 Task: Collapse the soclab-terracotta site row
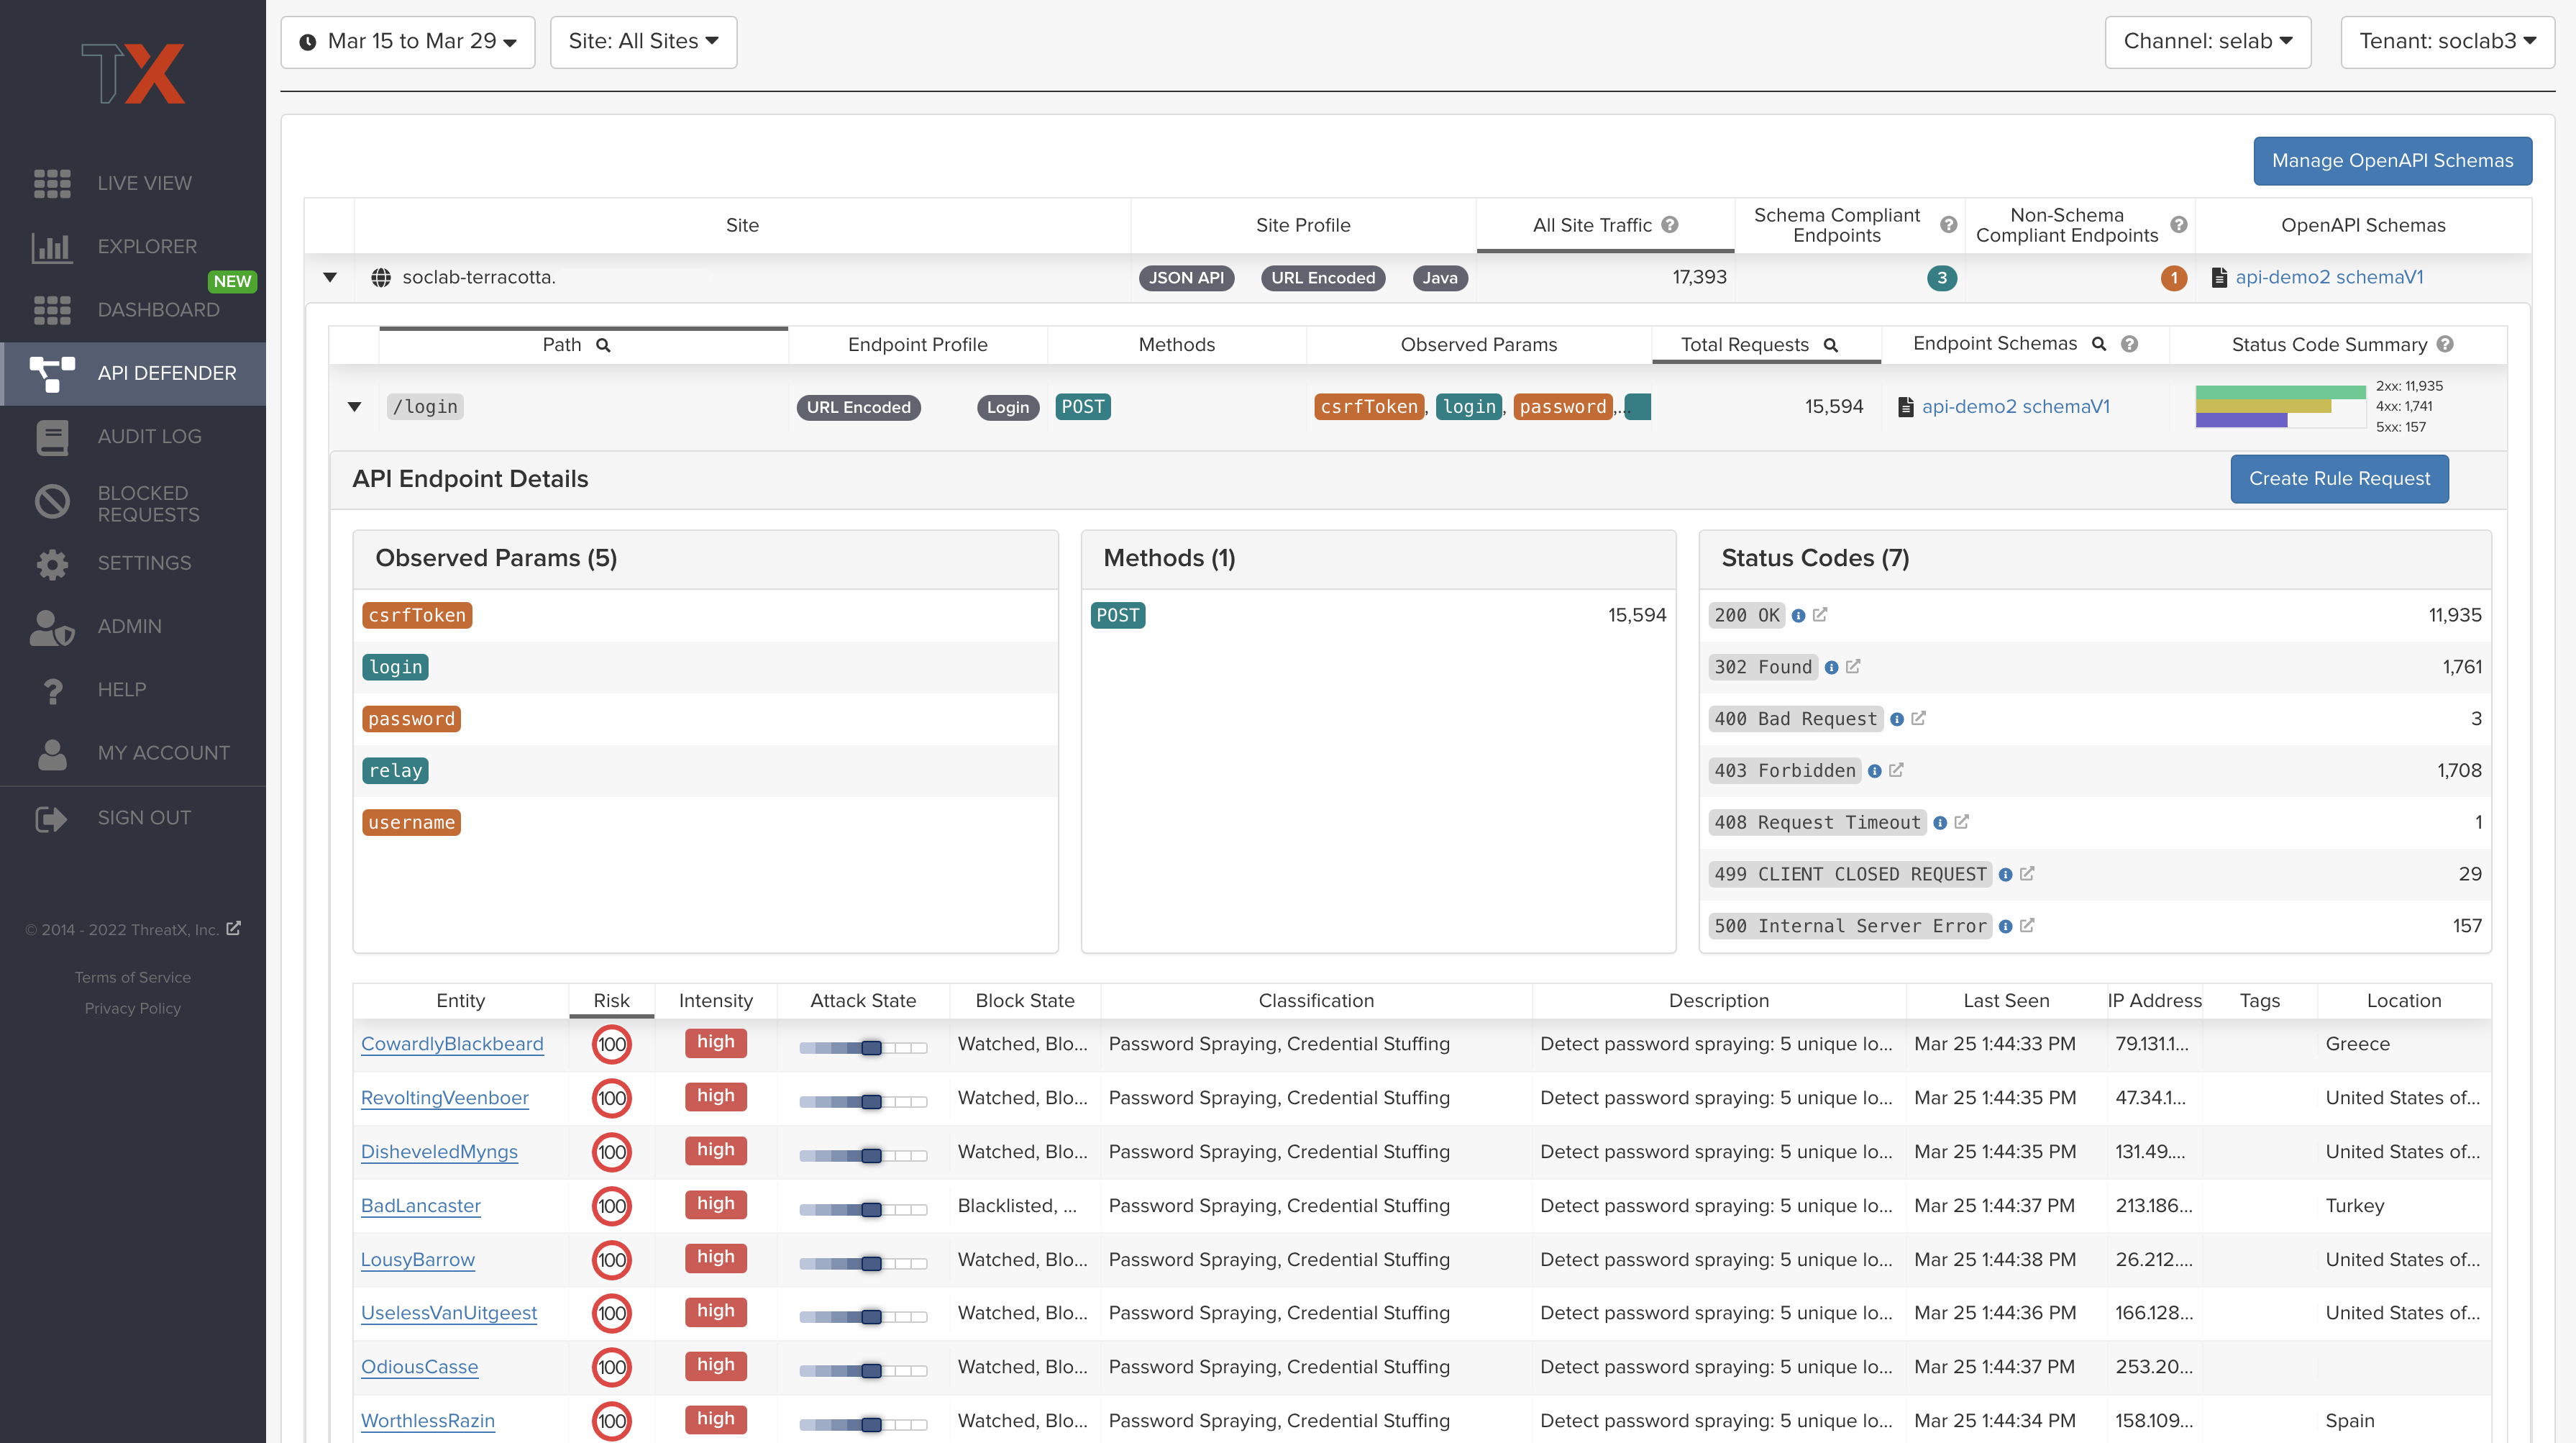point(330,278)
